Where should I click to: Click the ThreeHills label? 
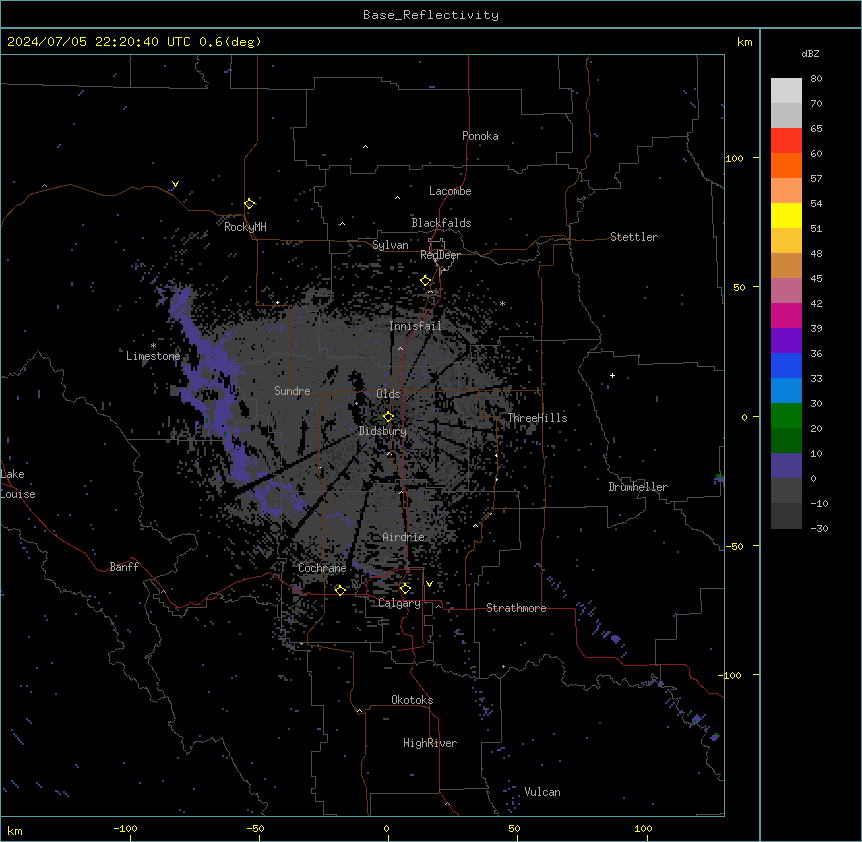[x=537, y=418]
